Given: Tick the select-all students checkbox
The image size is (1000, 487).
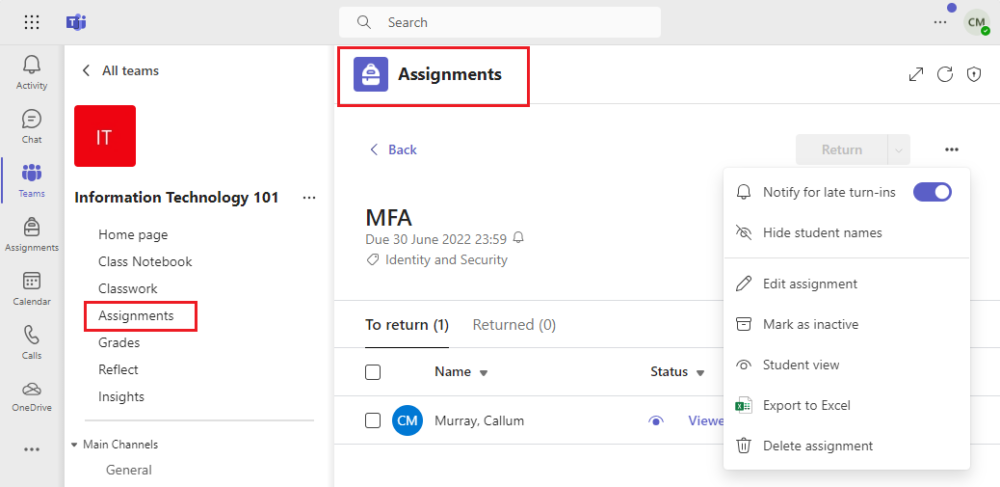Looking at the screenshot, I should pos(372,372).
